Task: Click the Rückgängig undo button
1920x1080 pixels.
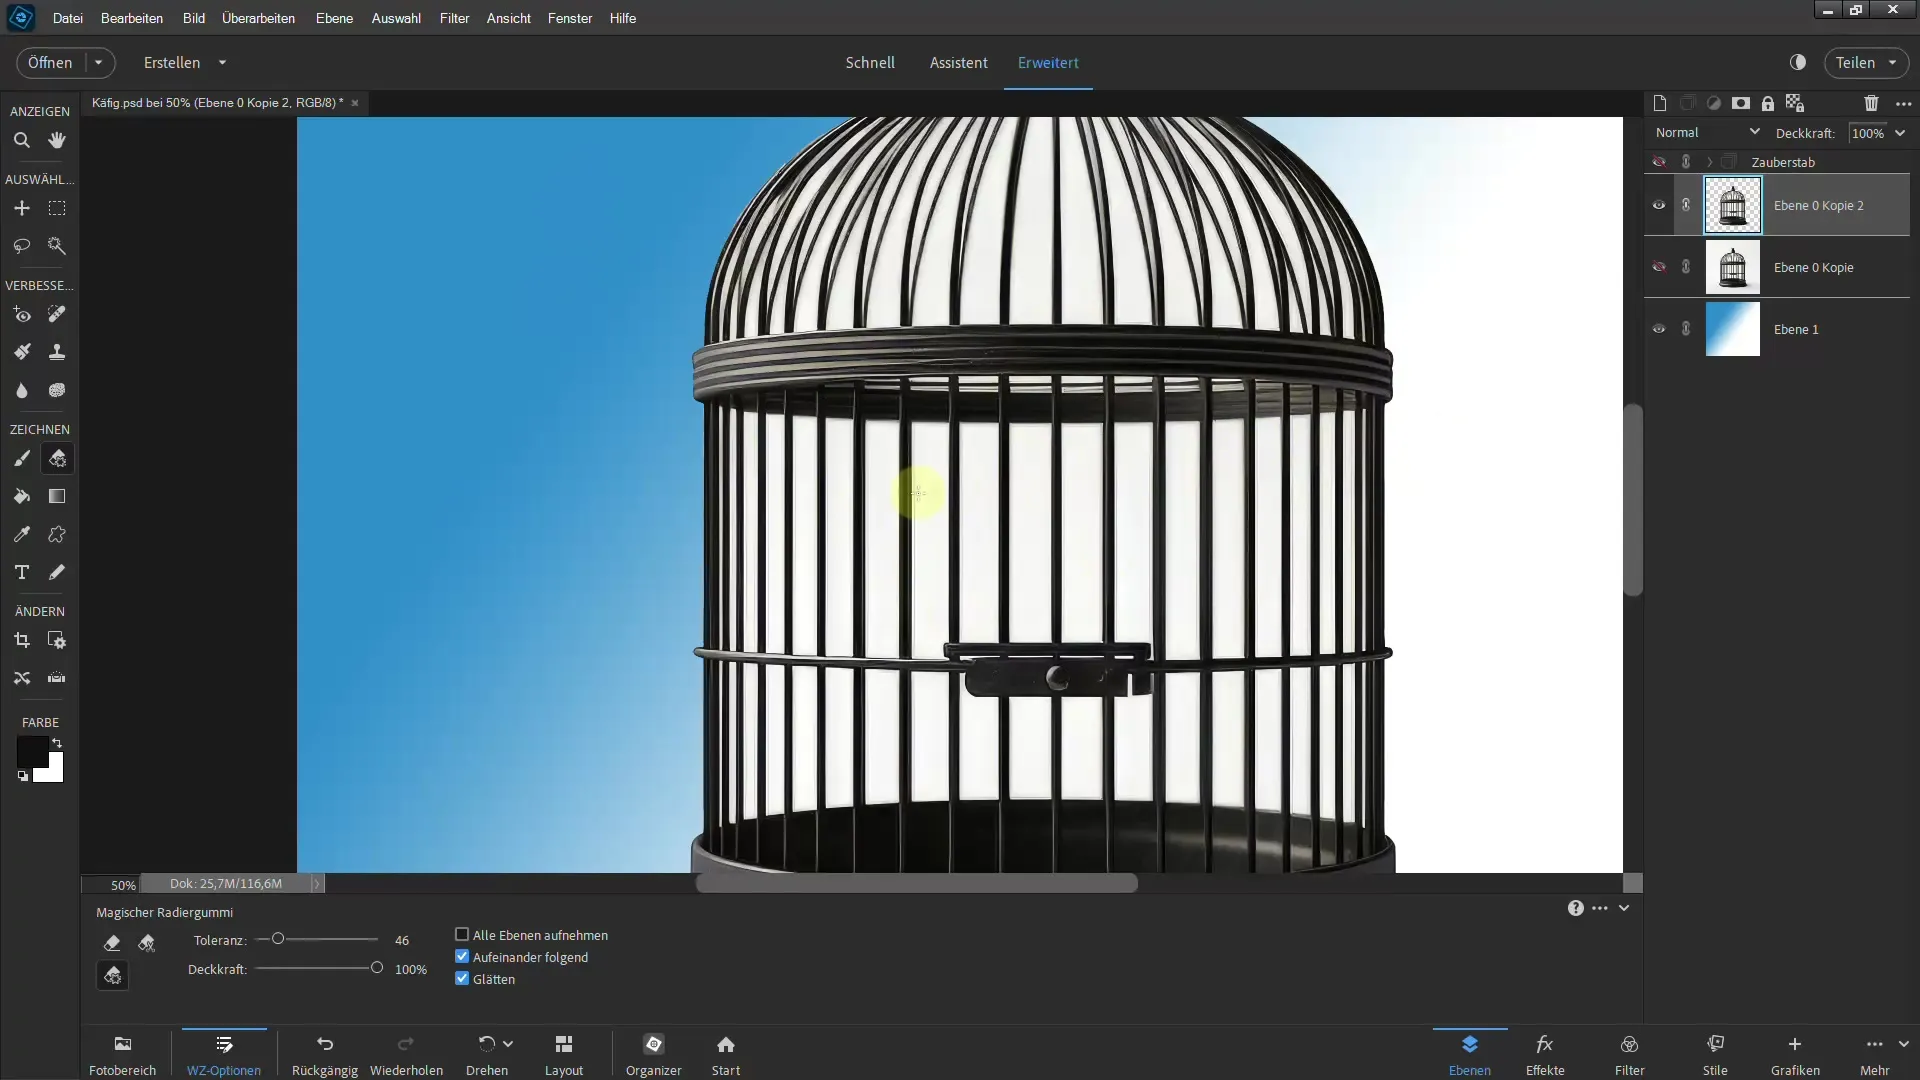Action: [325, 1055]
